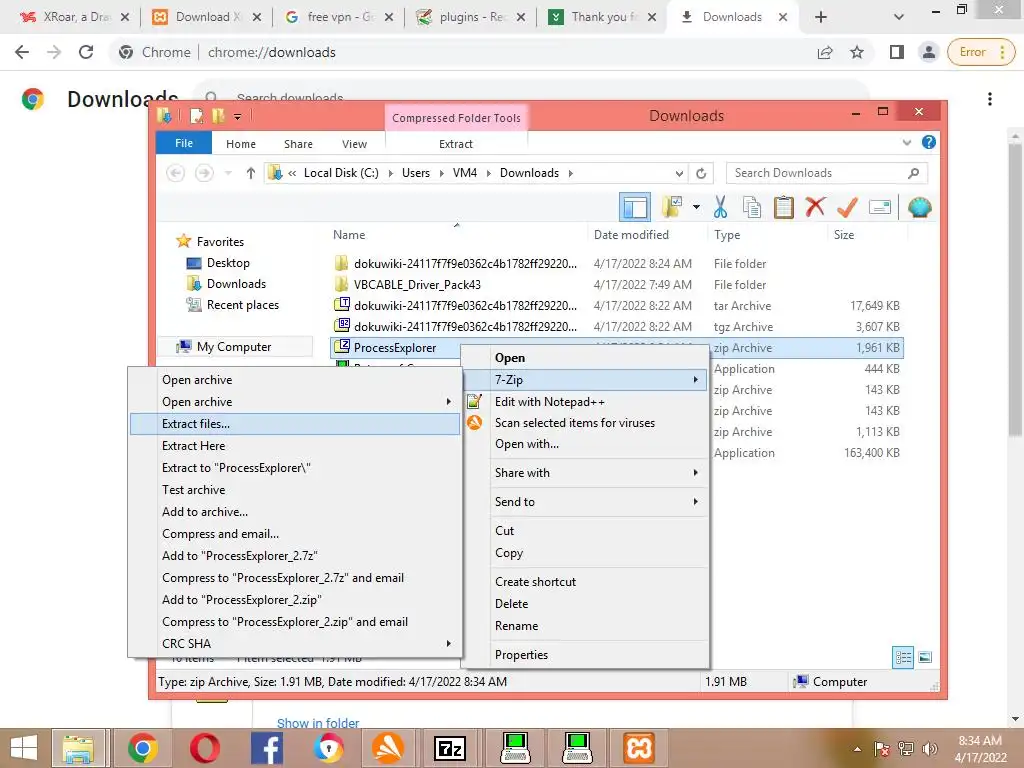Click the red X Delete toolbar icon
1024x768 pixels.
pyautogui.click(x=814, y=207)
